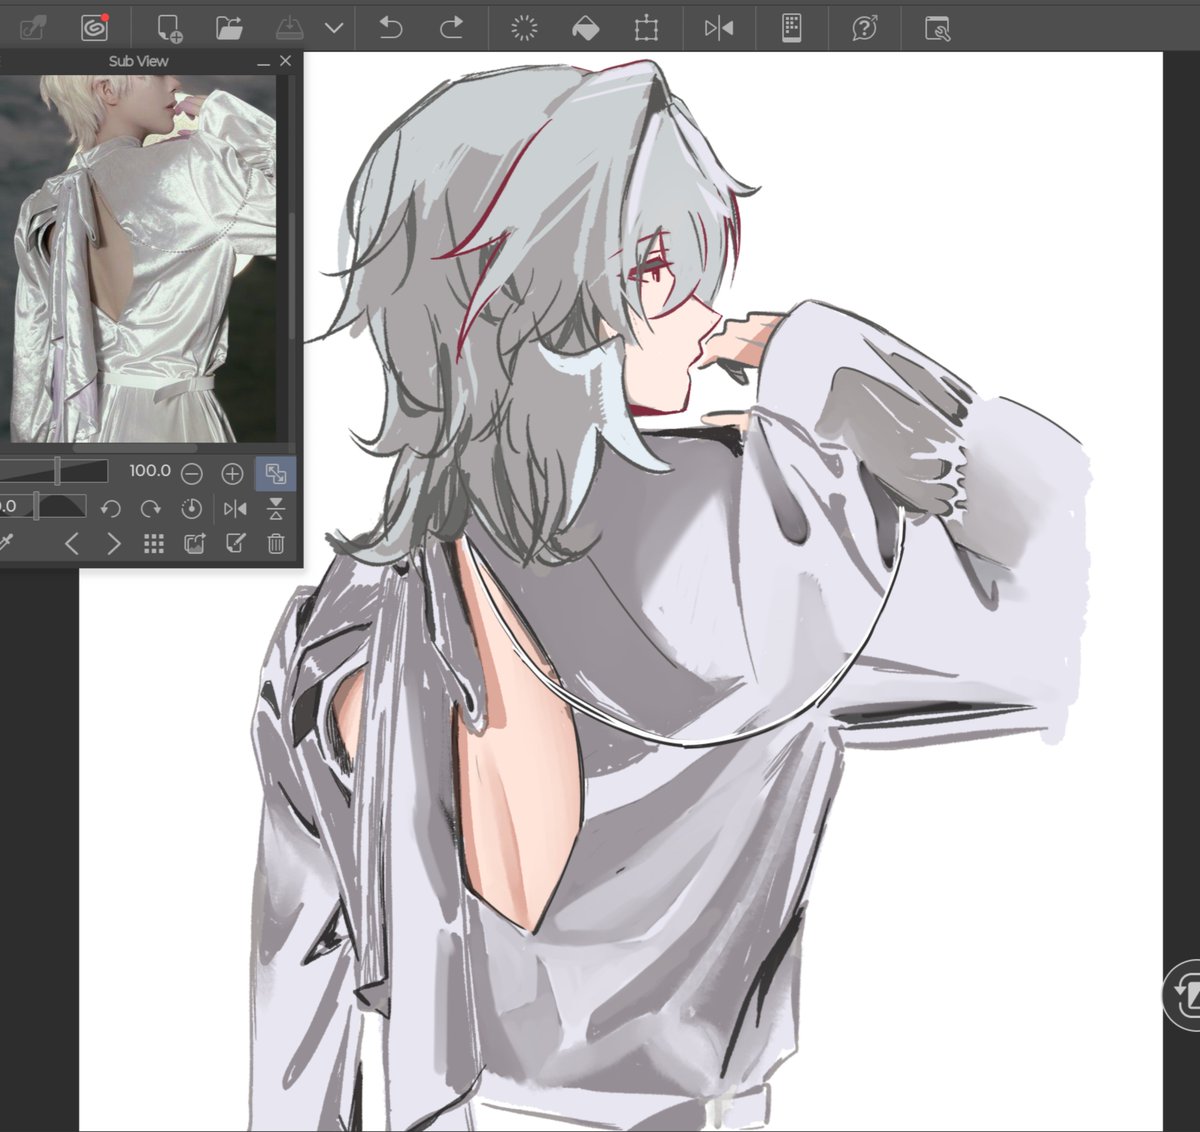Viewport: 1200px width, 1132px height.
Task: Save the current canvas
Action: pos(288,28)
